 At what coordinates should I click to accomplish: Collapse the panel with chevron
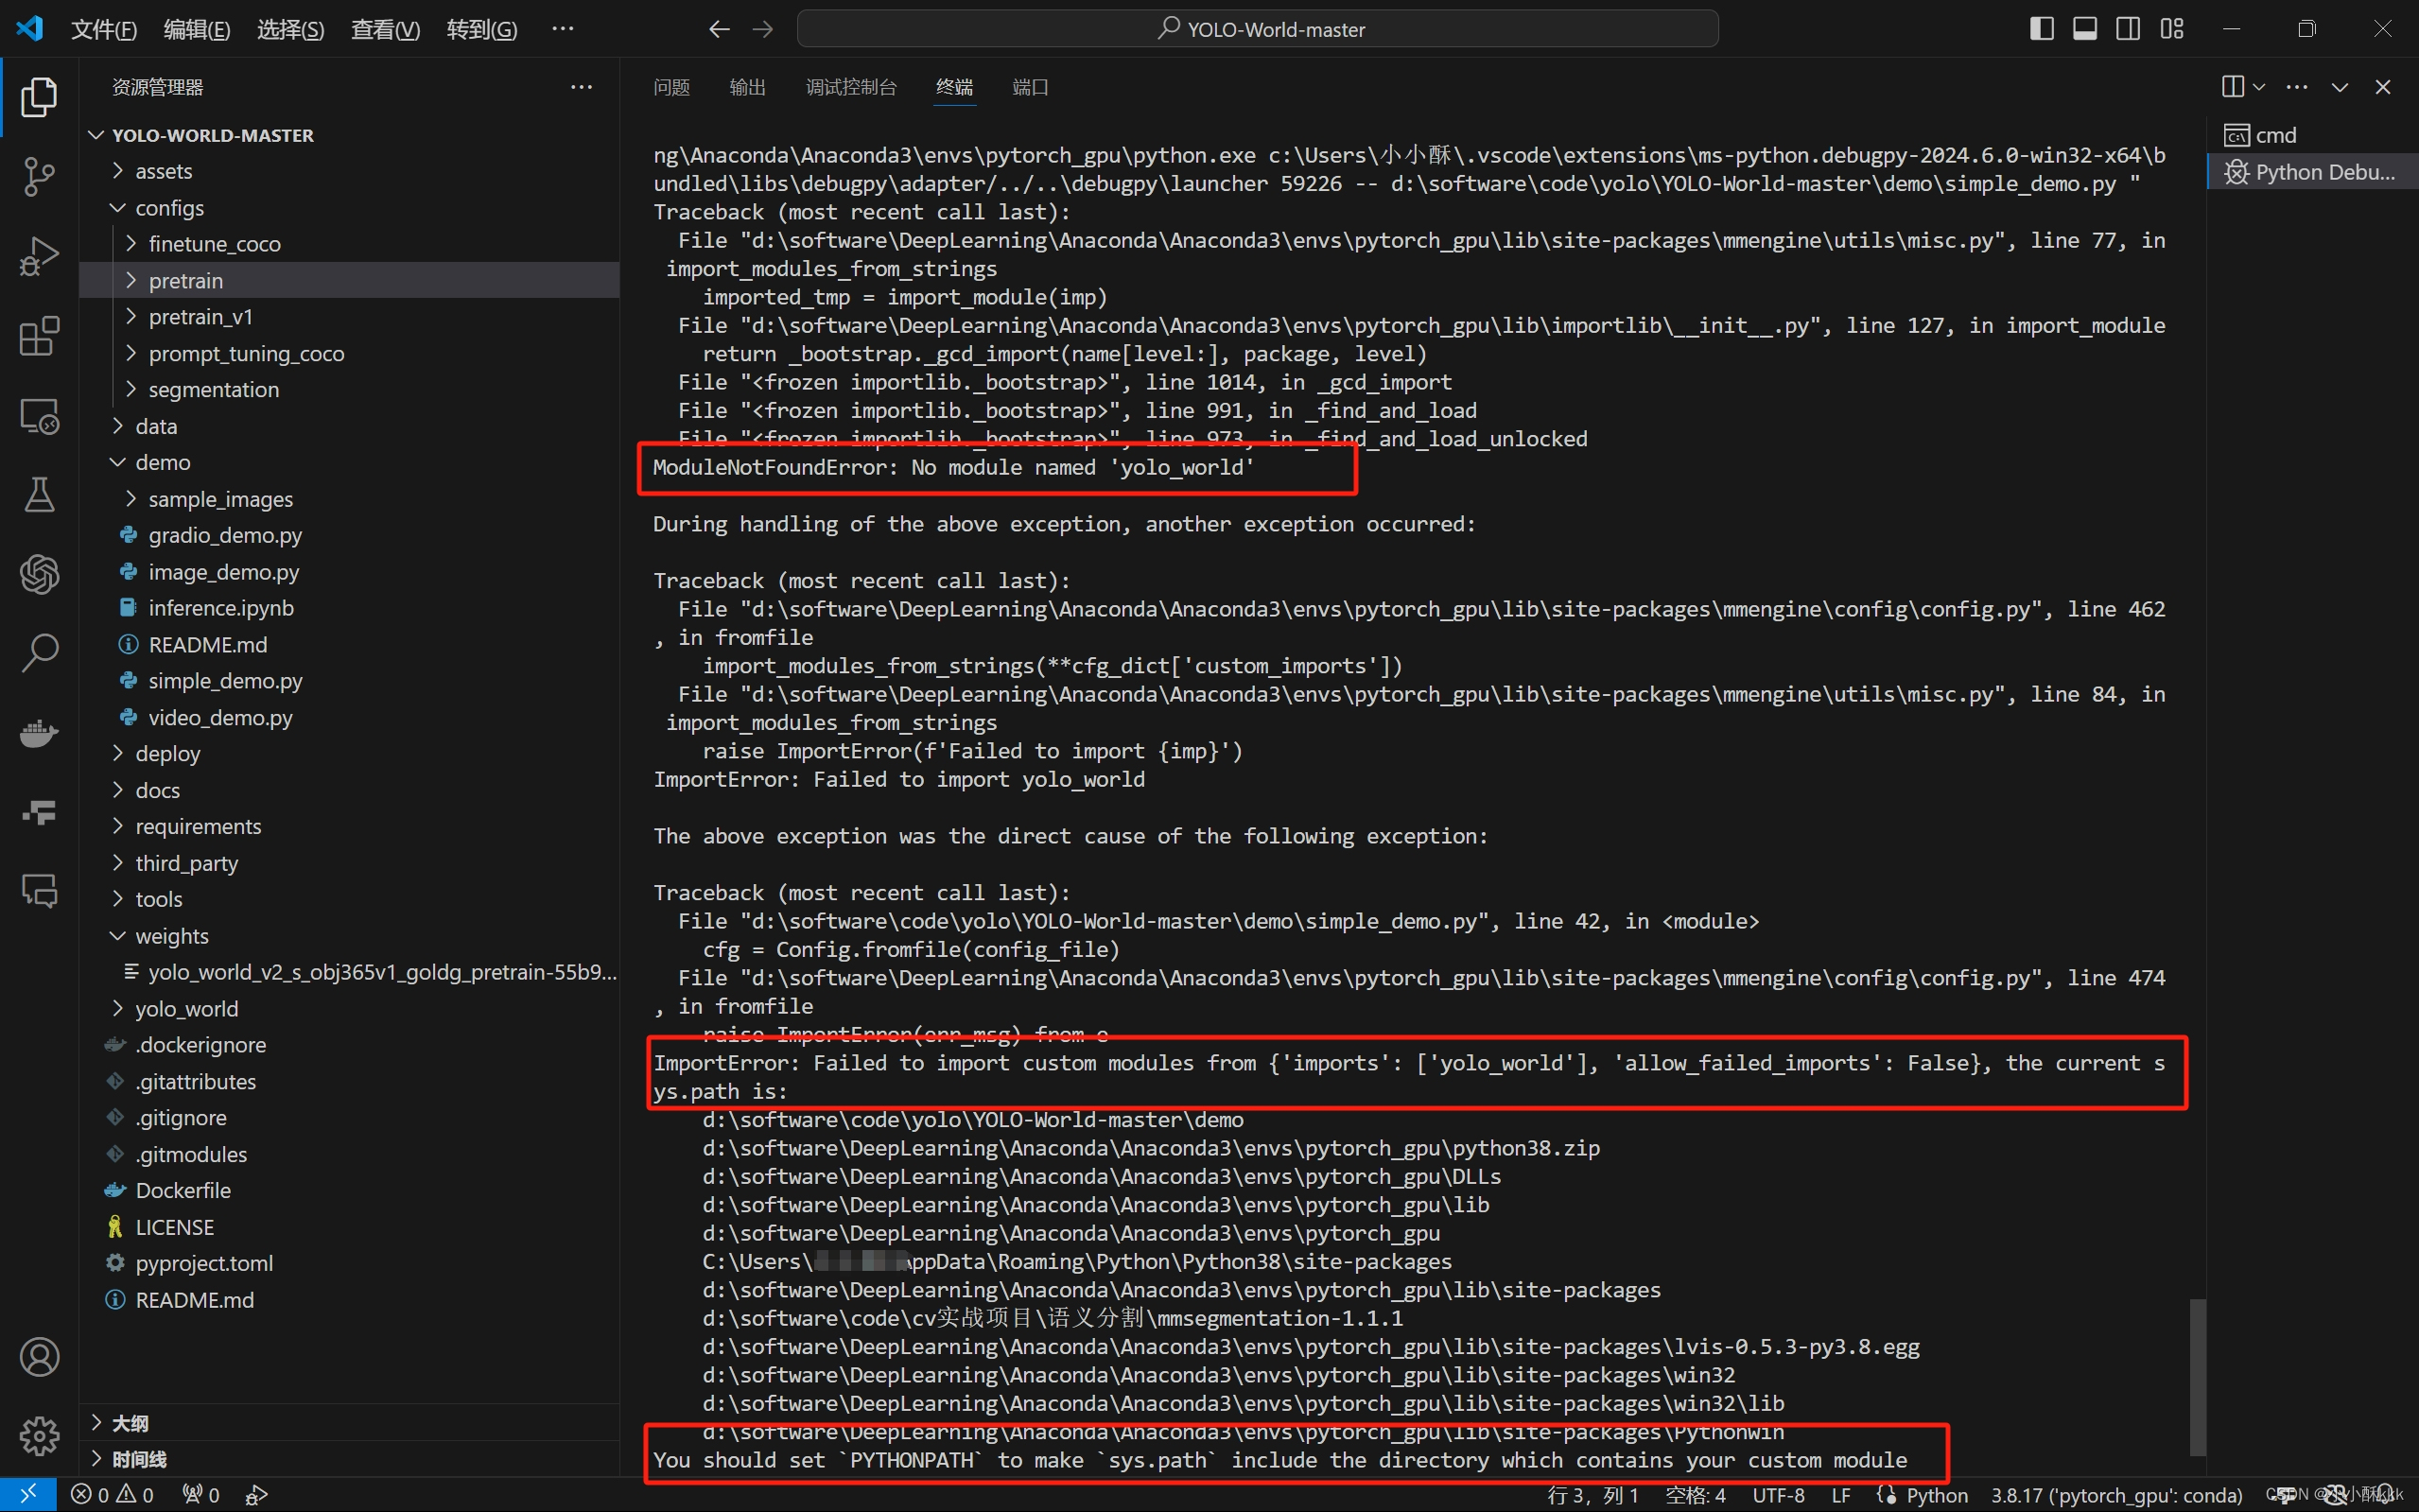2340,87
